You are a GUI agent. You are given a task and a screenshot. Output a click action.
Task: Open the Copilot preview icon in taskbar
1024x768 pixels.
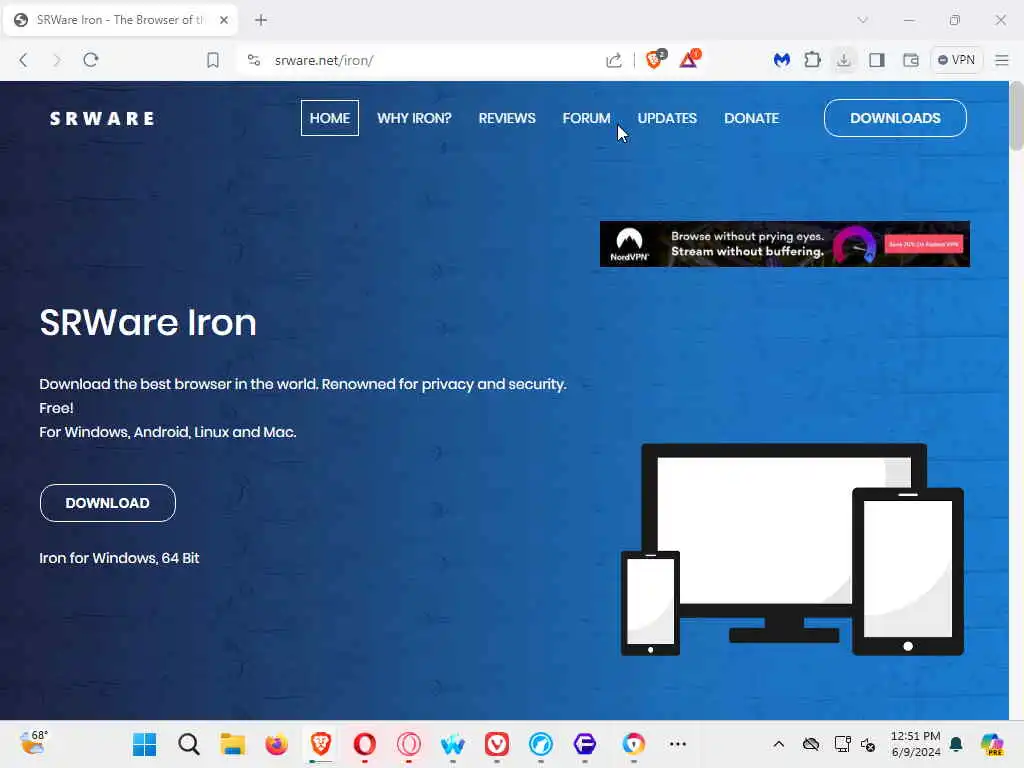992,744
